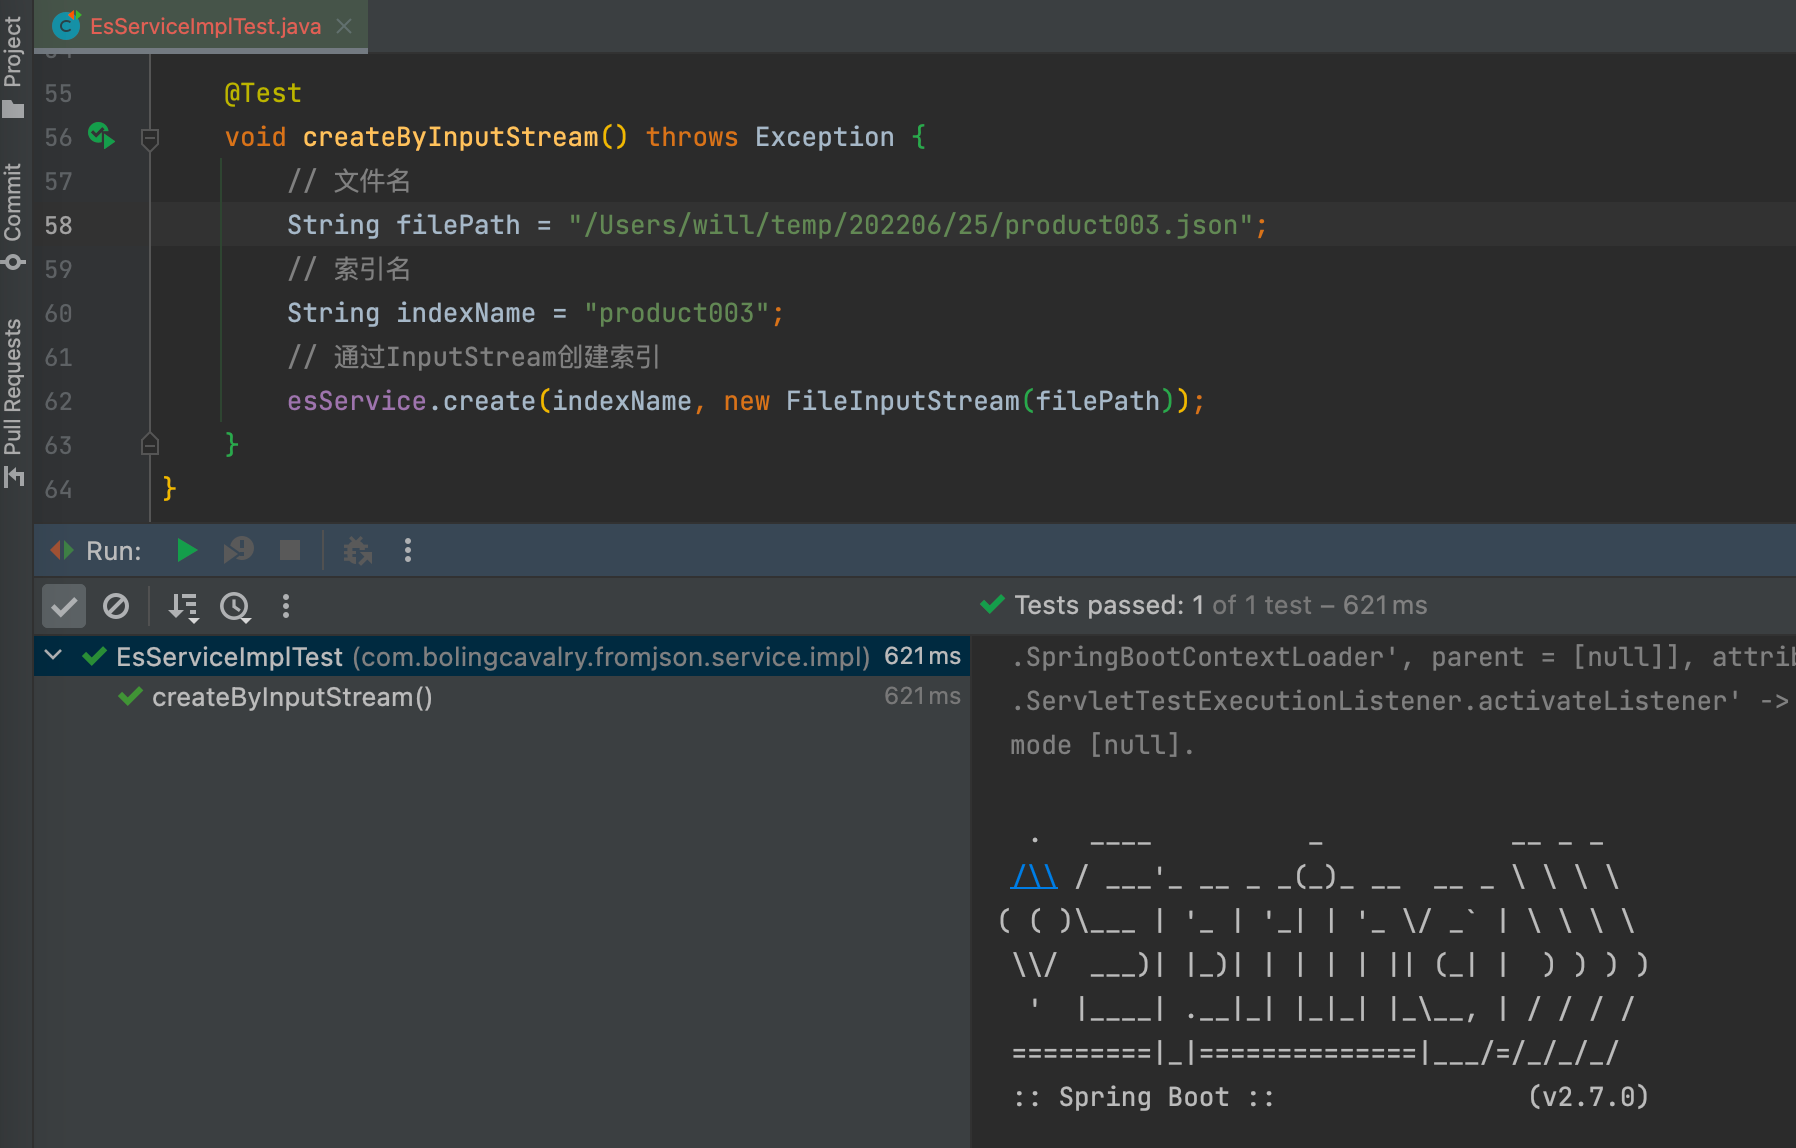Close the EsServiceImplTest.java tab
This screenshot has height=1148, width=1796.
tap(344, 26)
